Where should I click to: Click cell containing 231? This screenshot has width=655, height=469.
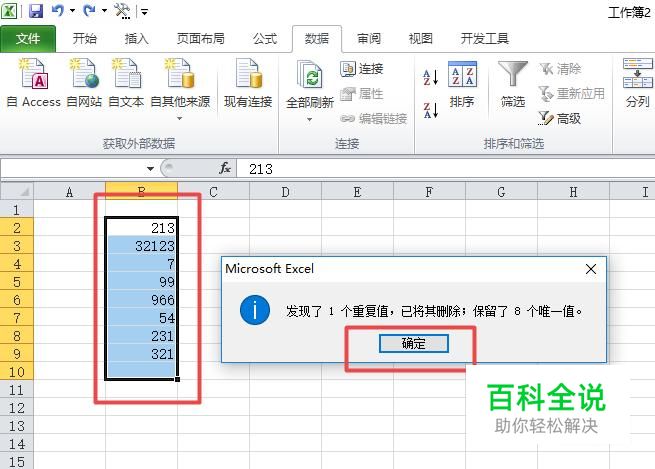point(142,335)
